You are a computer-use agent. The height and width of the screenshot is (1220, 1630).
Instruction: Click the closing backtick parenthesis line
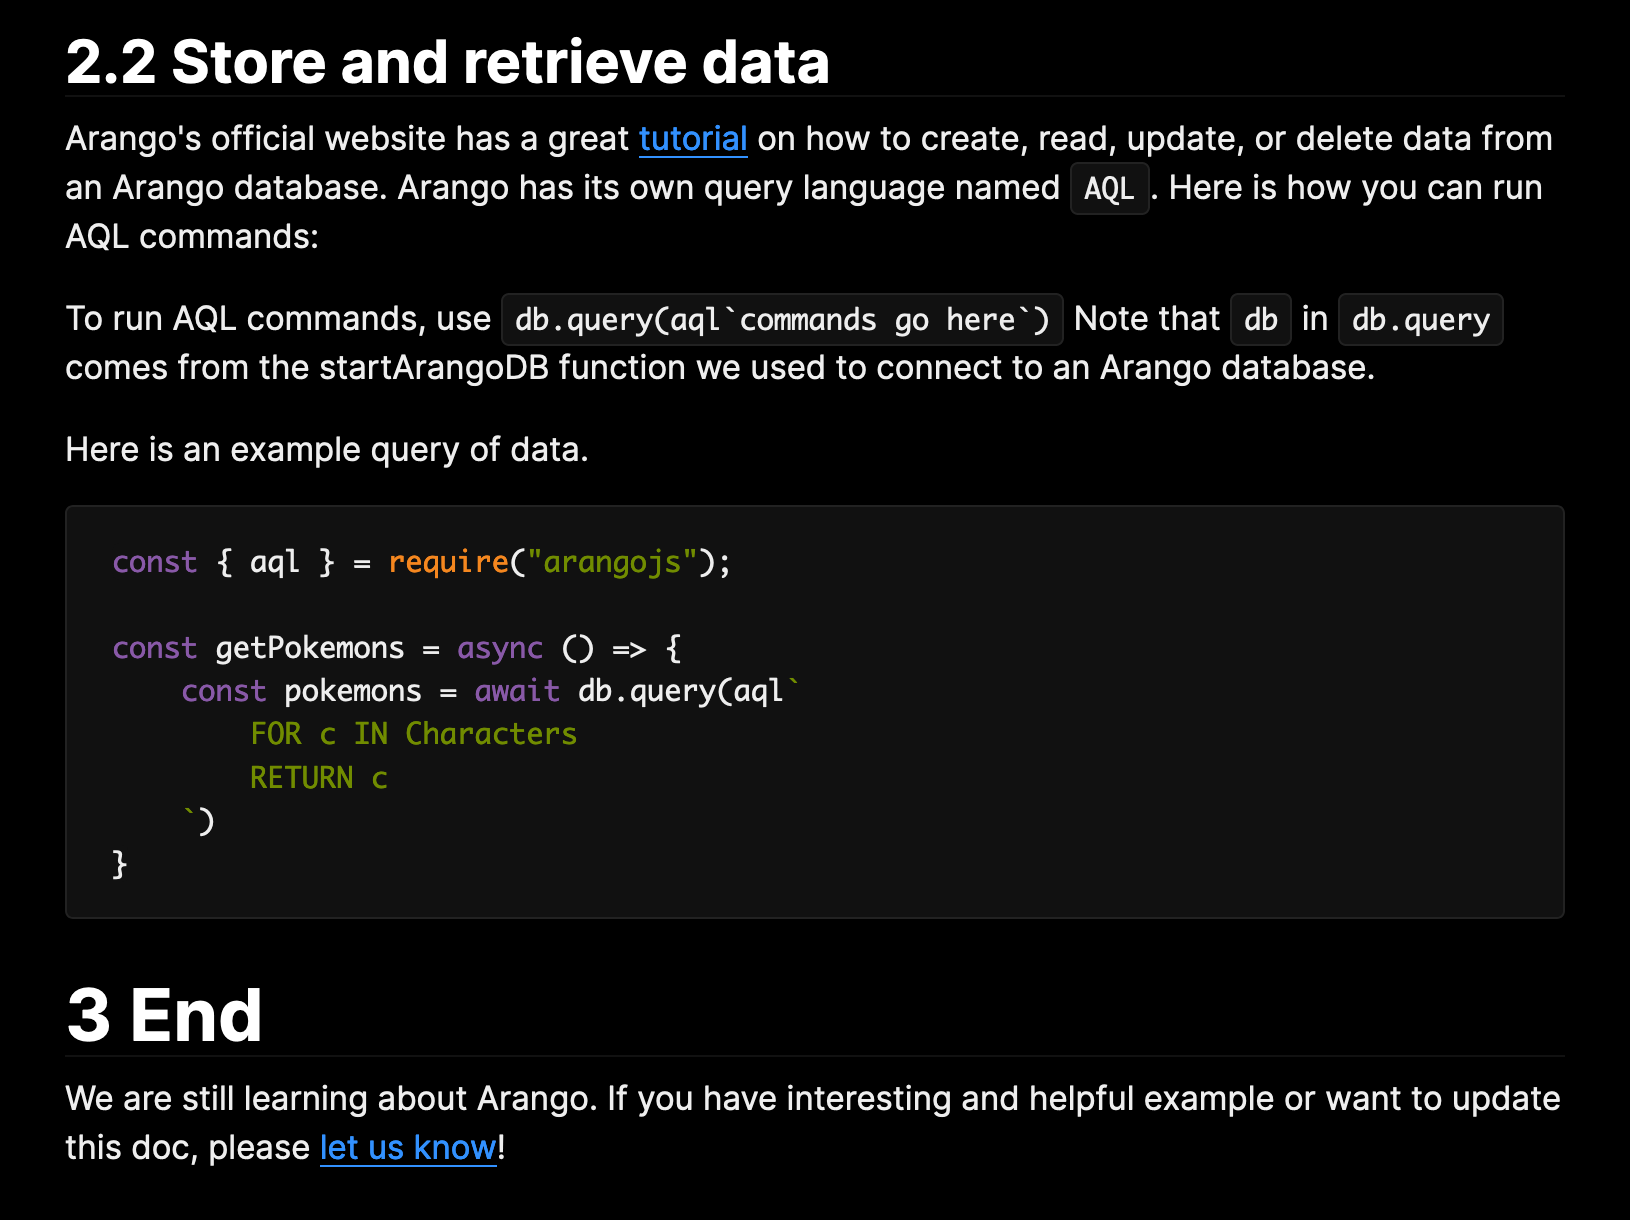tap(199, 821)
